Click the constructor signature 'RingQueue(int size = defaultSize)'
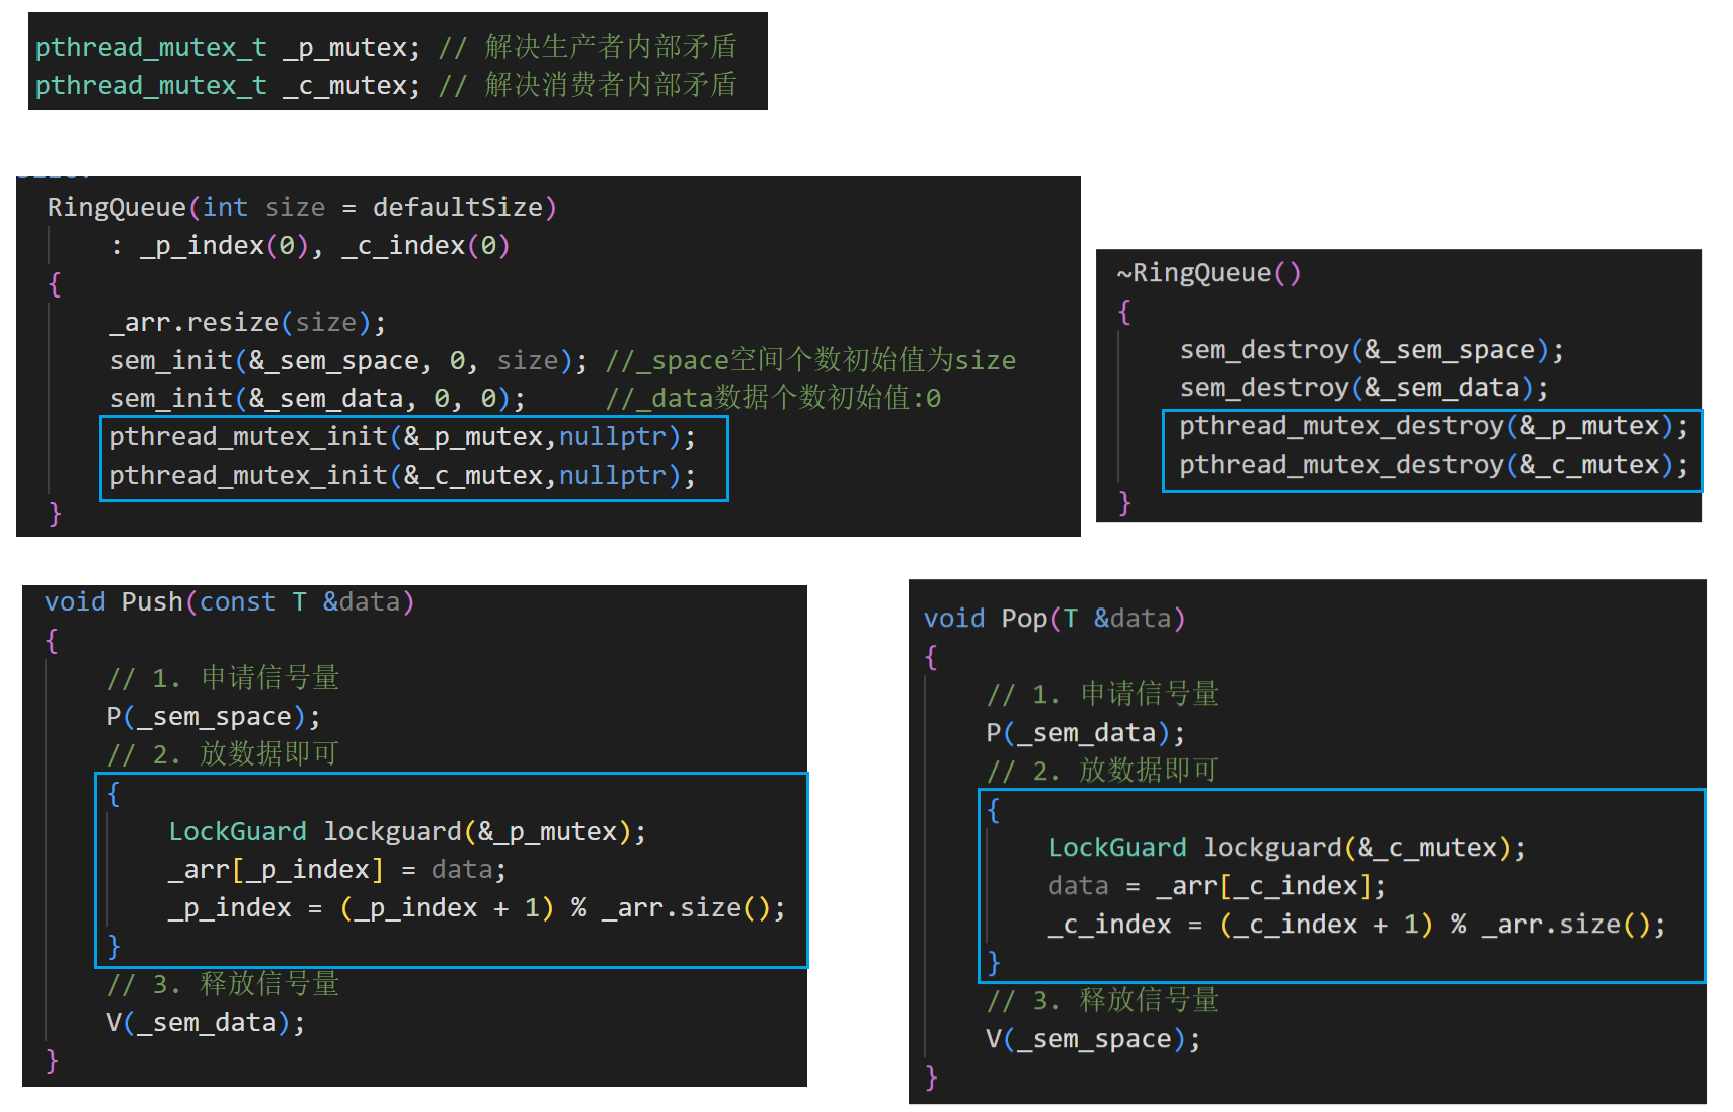The height and width of the screenshot is (1112, 1733). click(302, 207)
